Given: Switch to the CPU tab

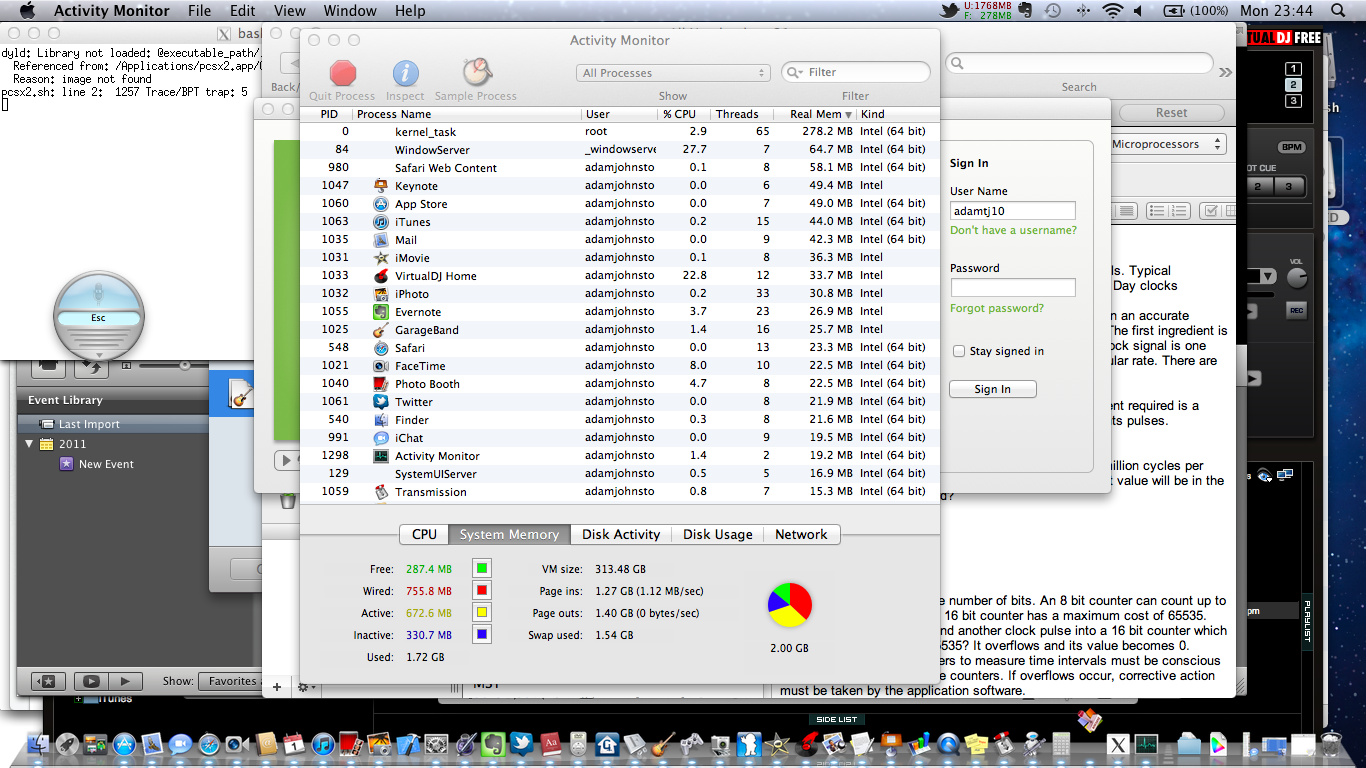Looking at the screenshot, I should [424, 535].
